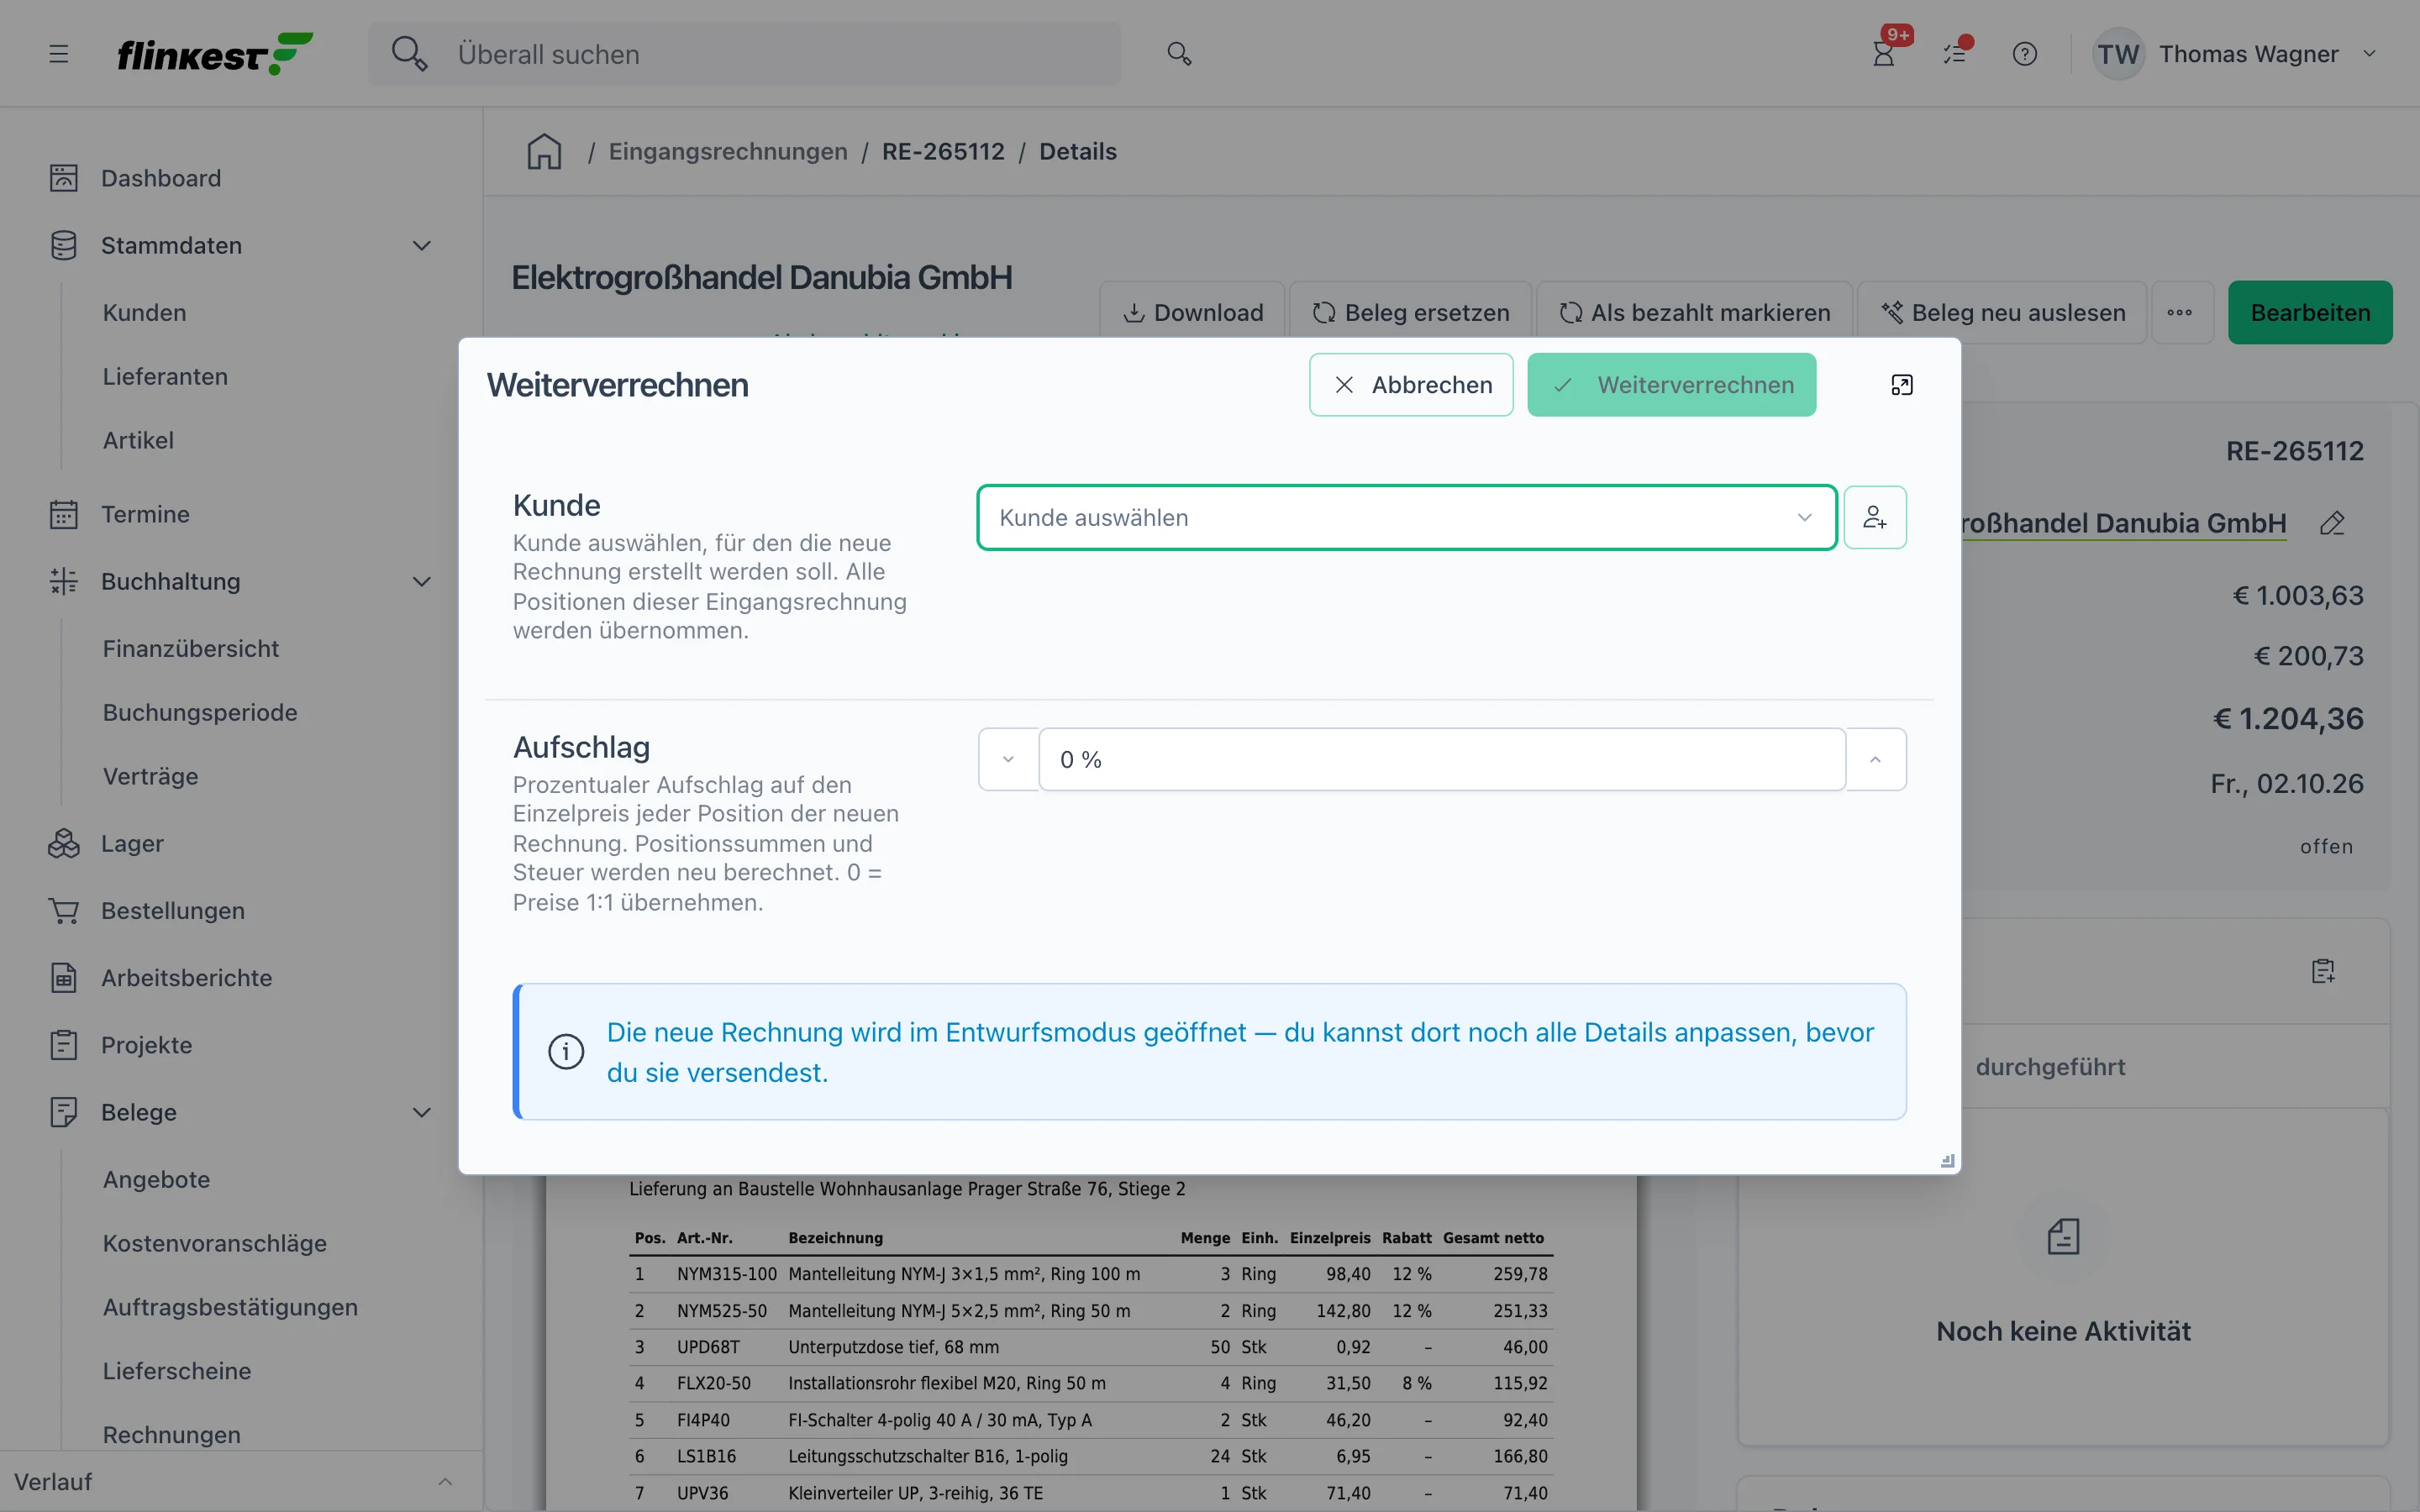Viewport: 2420px width, 1512px height.
Task: Collapse the Buchhaltung section
Action: tap(422, 582)
